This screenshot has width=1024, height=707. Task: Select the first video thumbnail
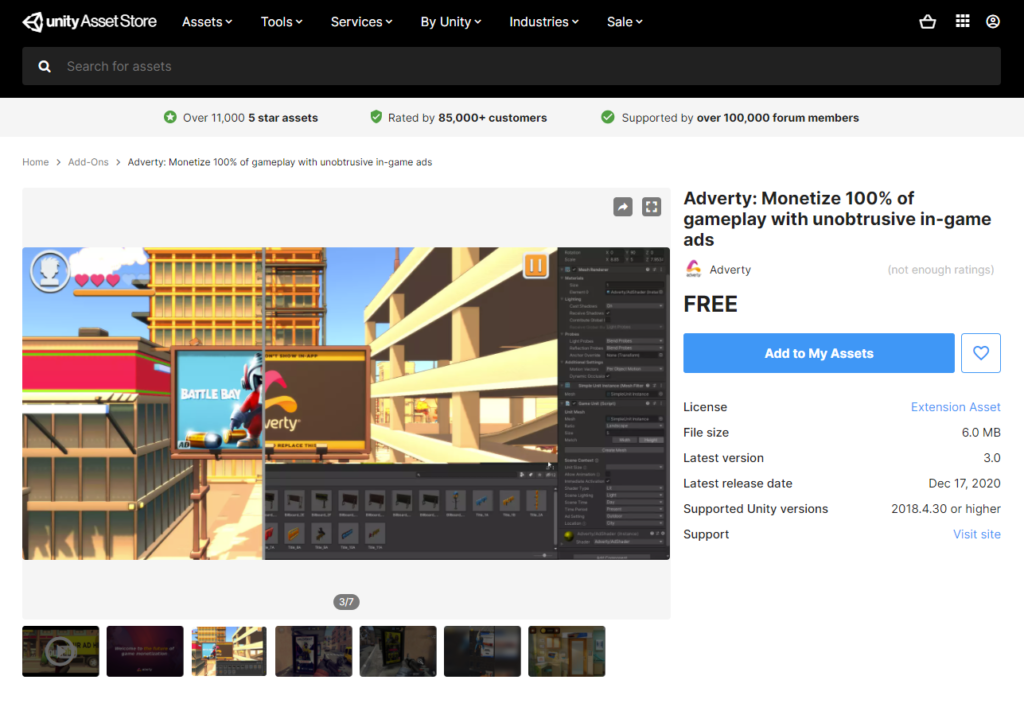tap(61, 651)
